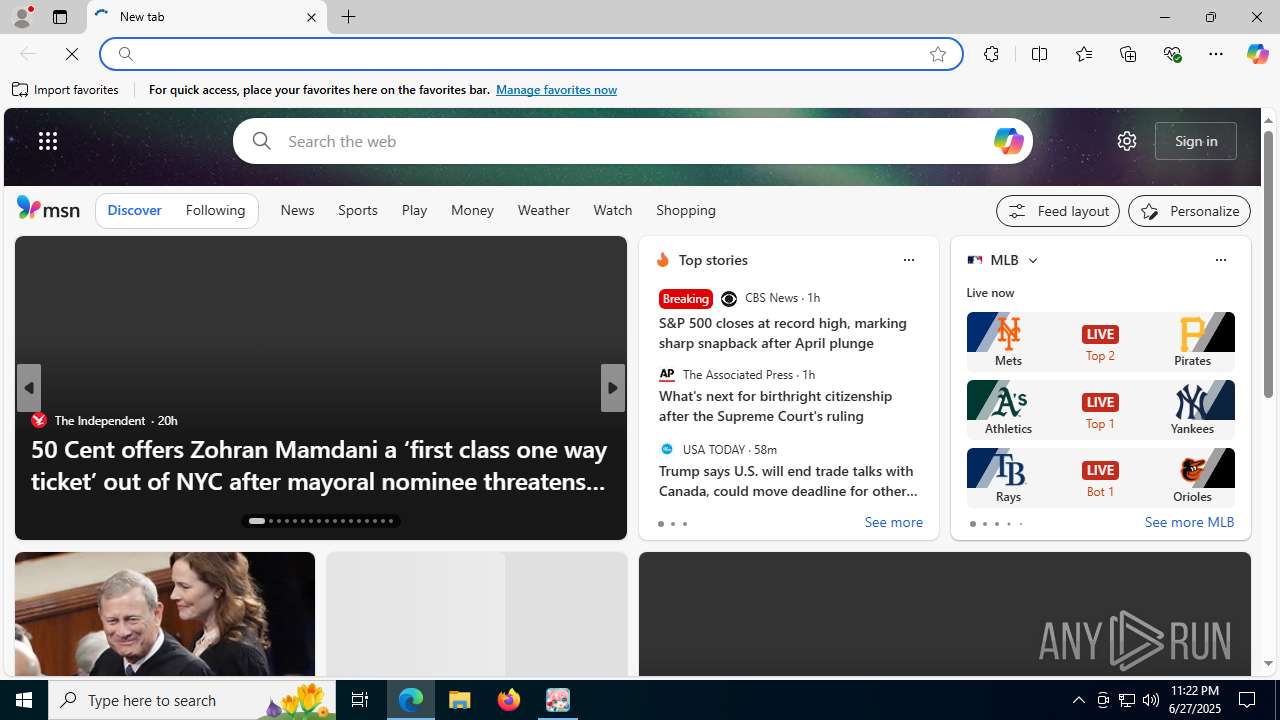Open the Sports tab
Screen dimensions: 1280x720
click(357, 211)
